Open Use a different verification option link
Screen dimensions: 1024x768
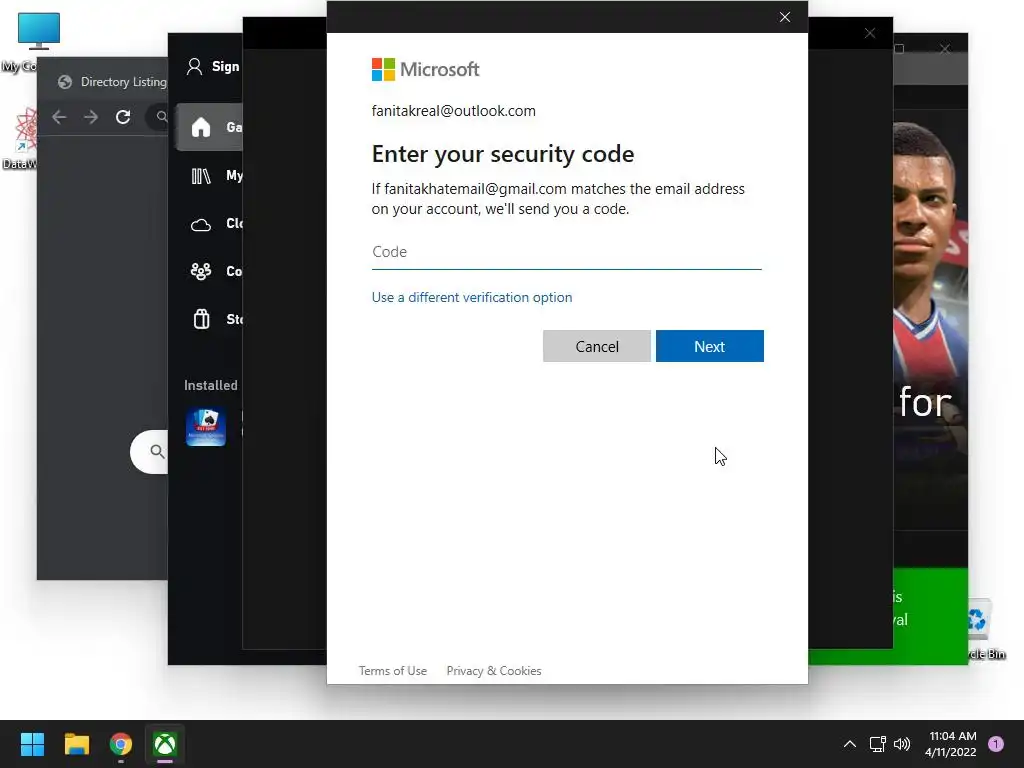click(472, 297)
